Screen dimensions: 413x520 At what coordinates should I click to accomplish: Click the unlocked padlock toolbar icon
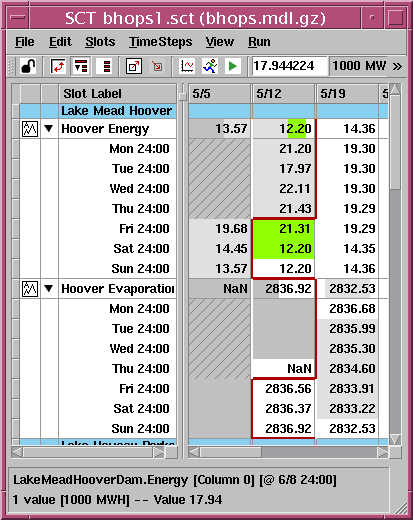[x=28, y=66]
